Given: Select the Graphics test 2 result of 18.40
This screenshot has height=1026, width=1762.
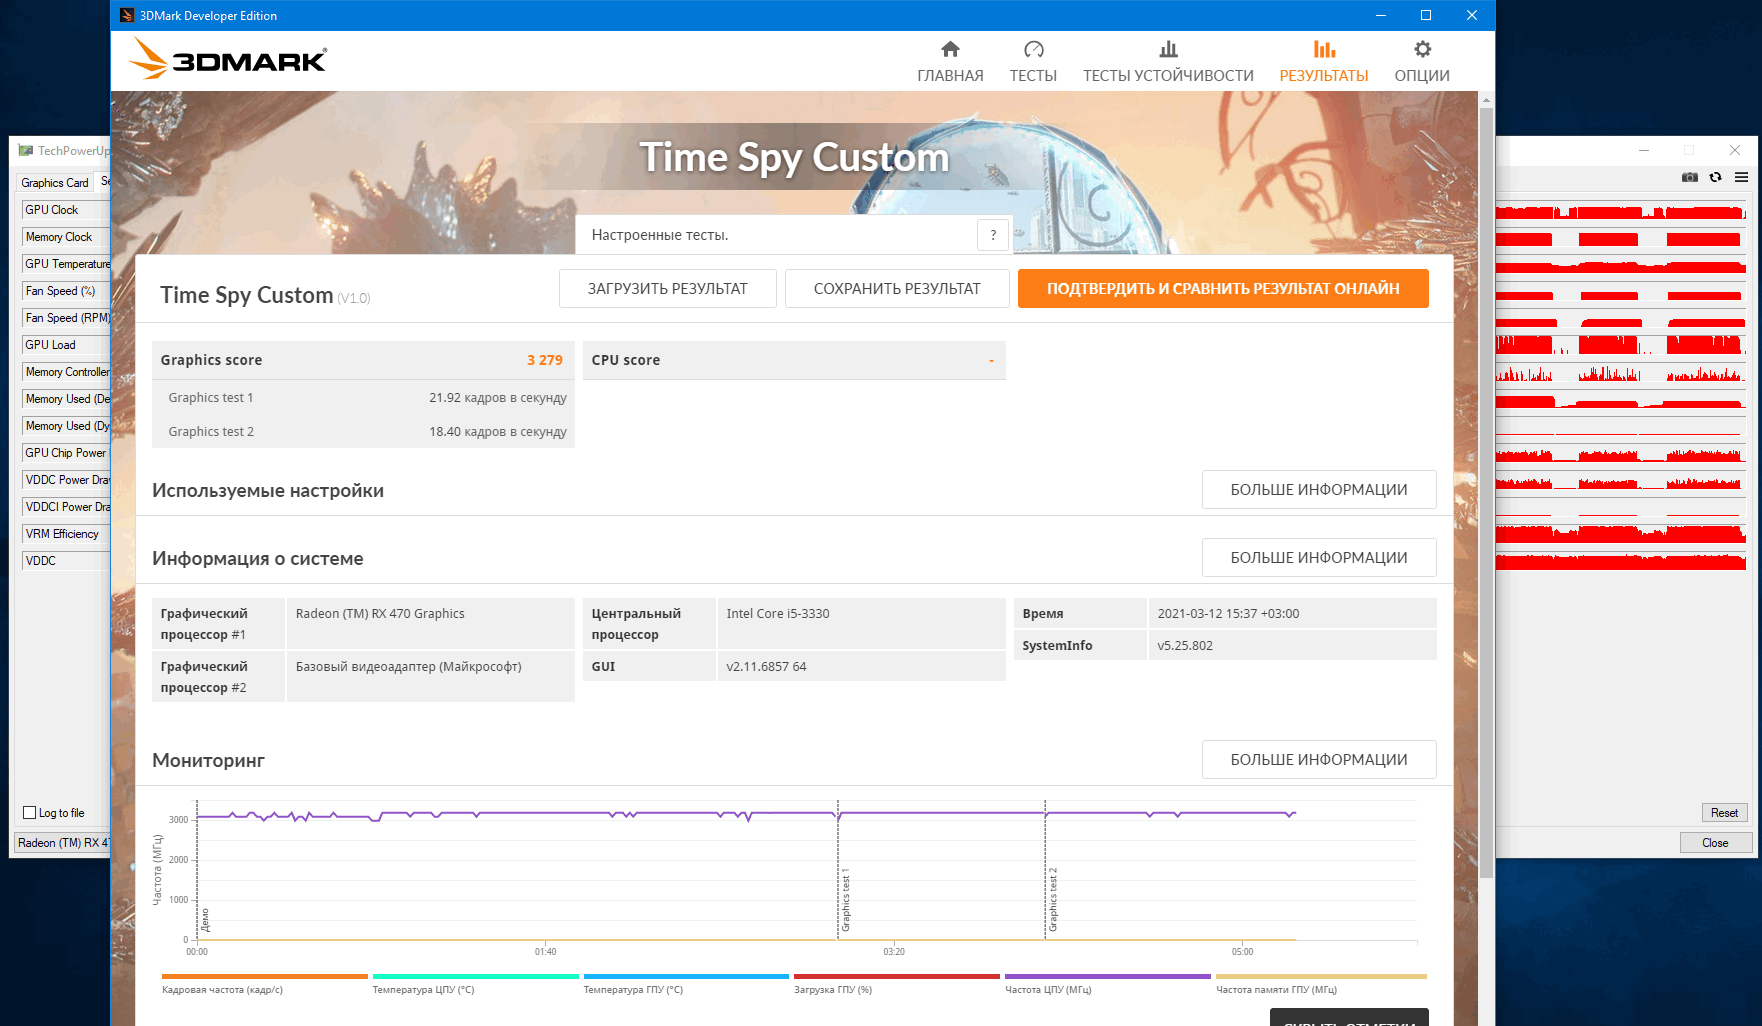Looking at the screenshot, I should pyautogui.click(x=498, y=432).
